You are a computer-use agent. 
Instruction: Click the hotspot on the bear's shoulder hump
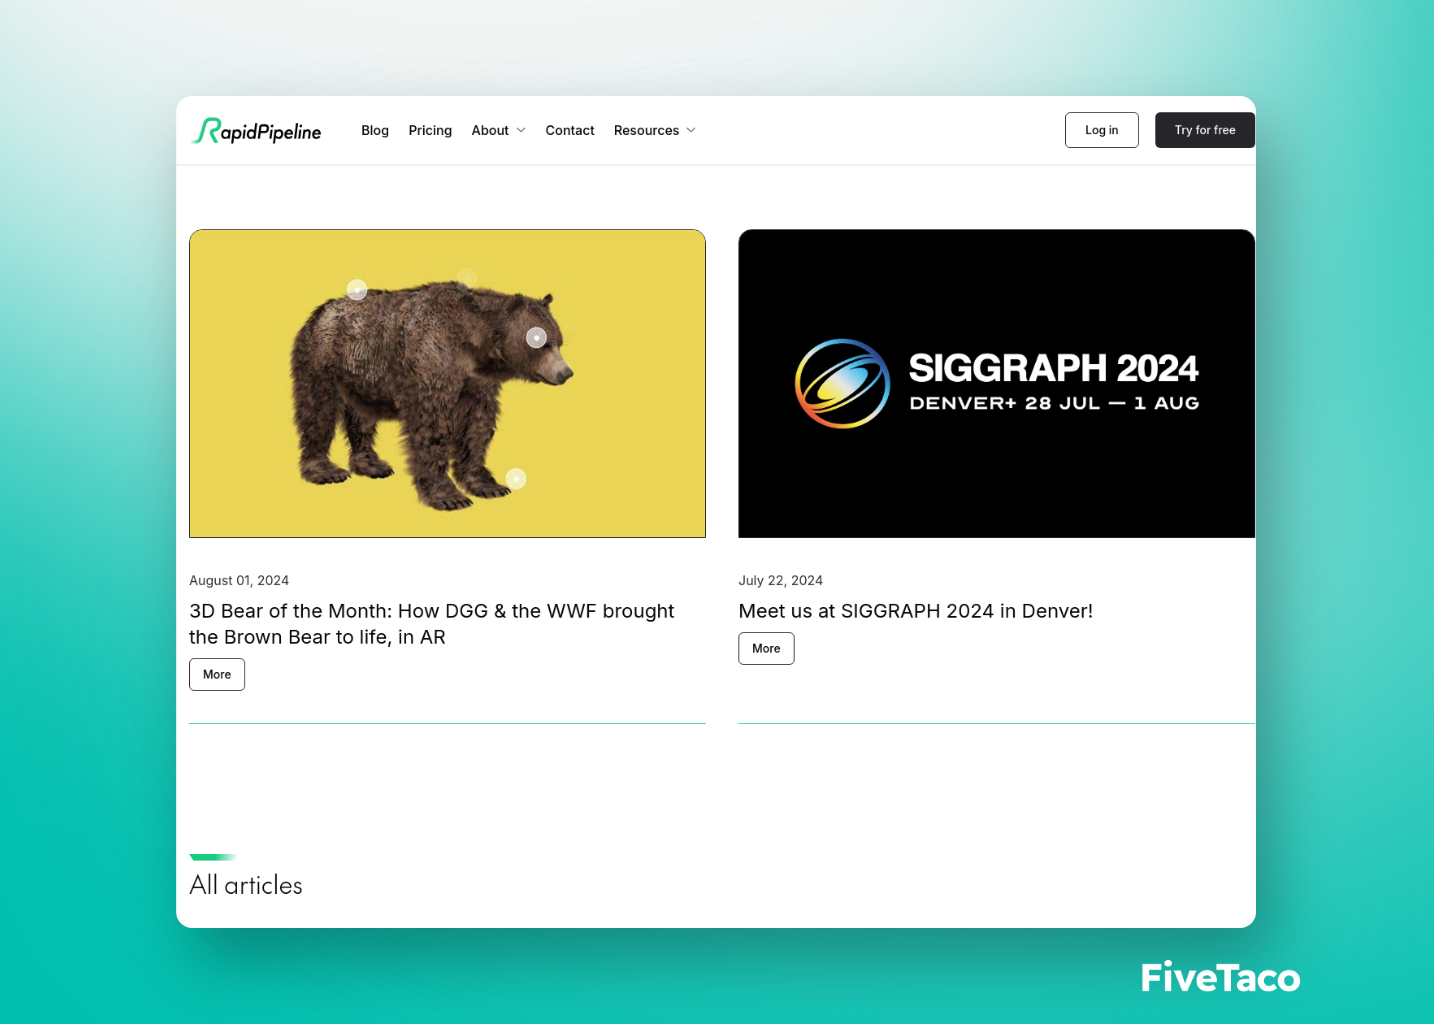tap(467, 278)
